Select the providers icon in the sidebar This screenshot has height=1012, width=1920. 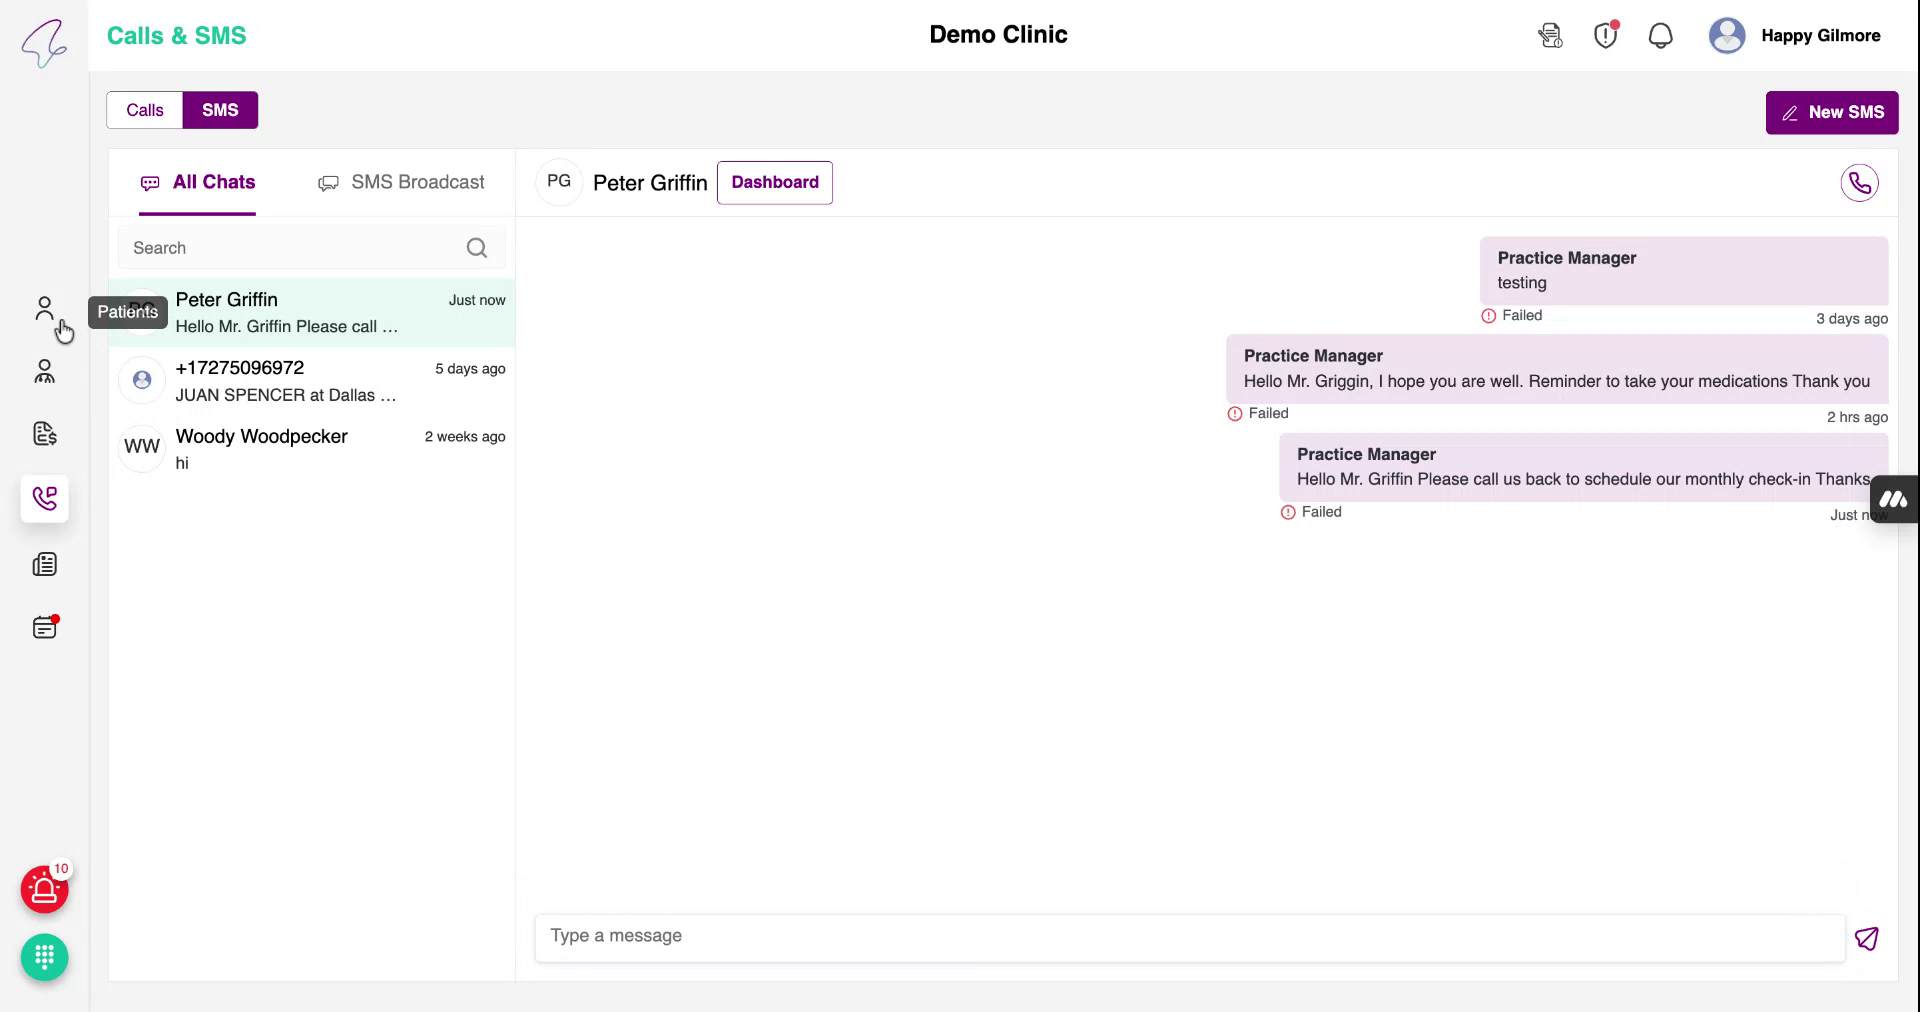[44, 372]
